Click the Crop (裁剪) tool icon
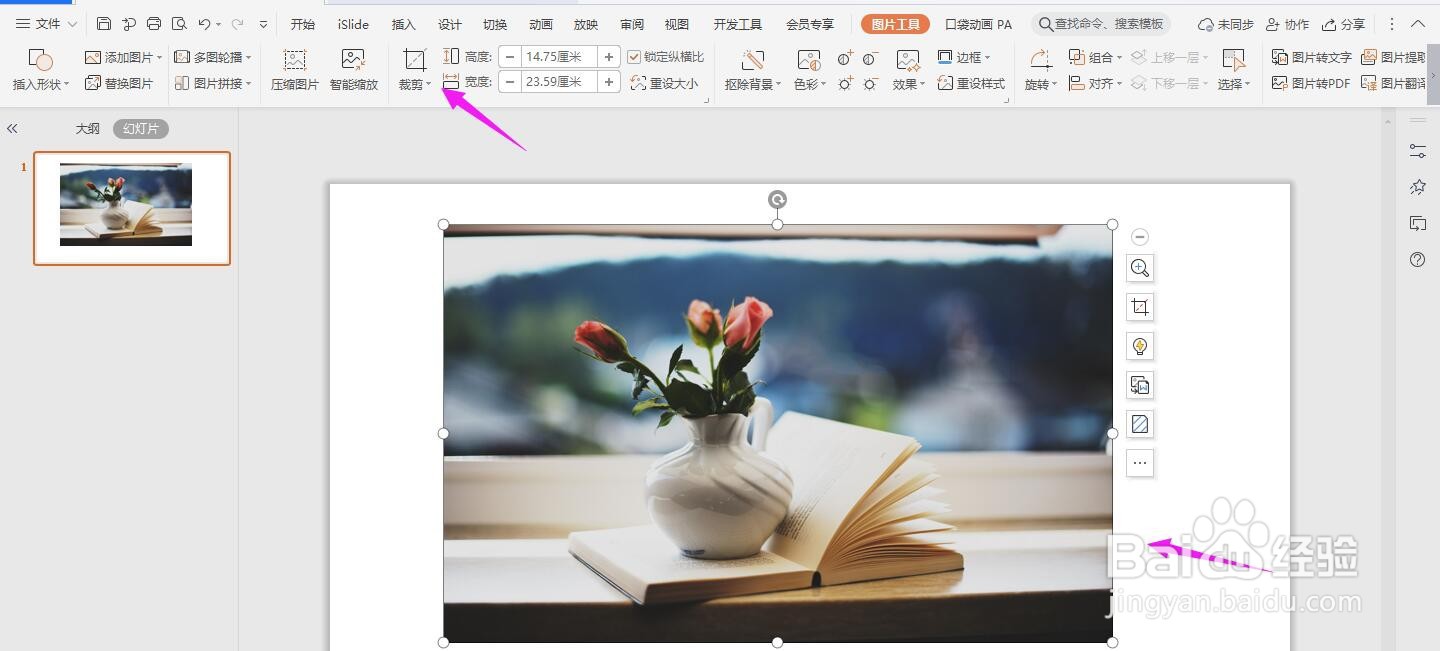The image size is (1440, 651). tap(415, 60)
